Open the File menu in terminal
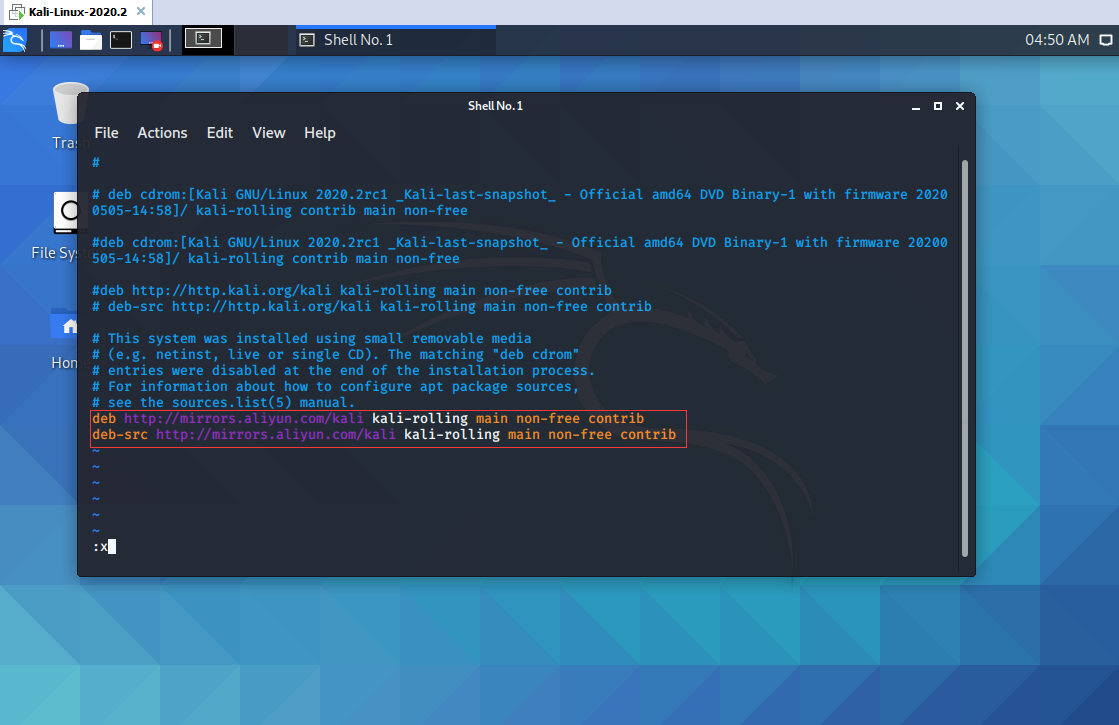Viewport: 1119px width, 725px height. pos(106,133)
